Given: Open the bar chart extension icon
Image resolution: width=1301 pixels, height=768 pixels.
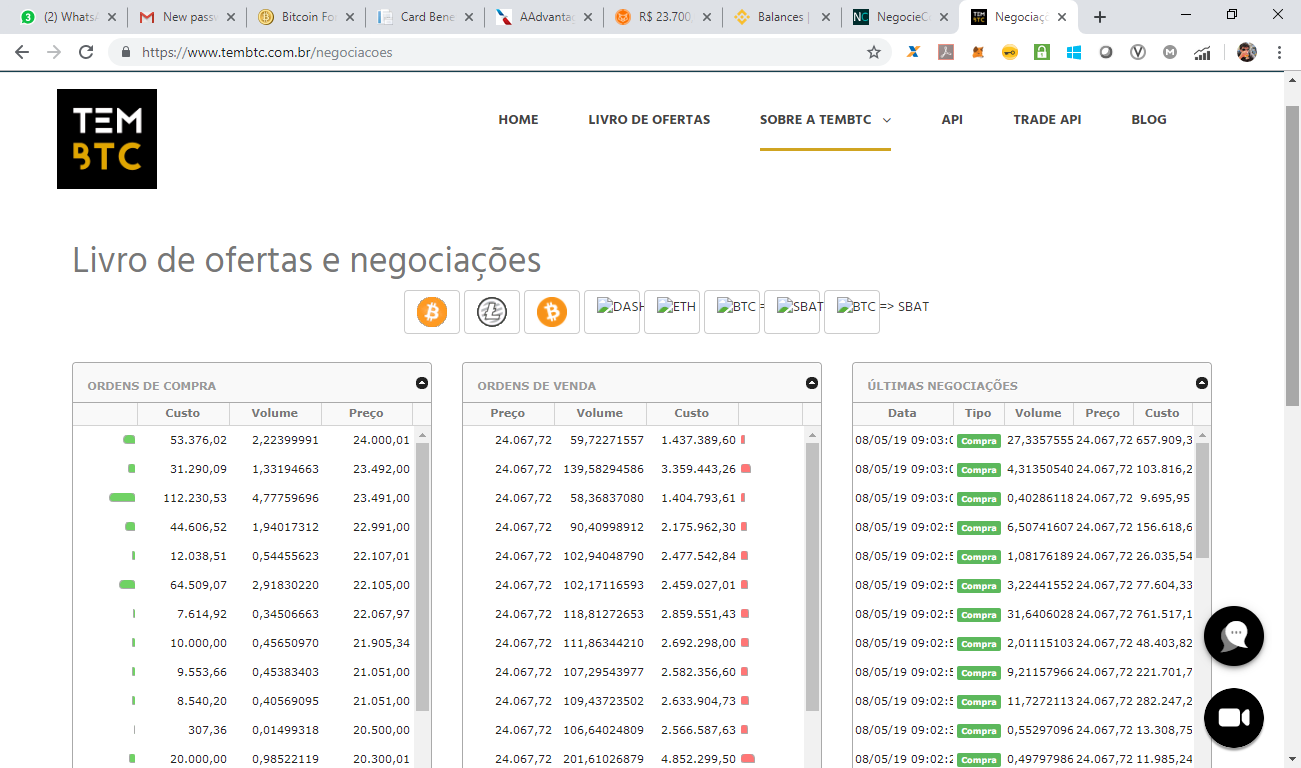Looking at the screenshot, I should pyautogui.click(x=1202, y=52).
